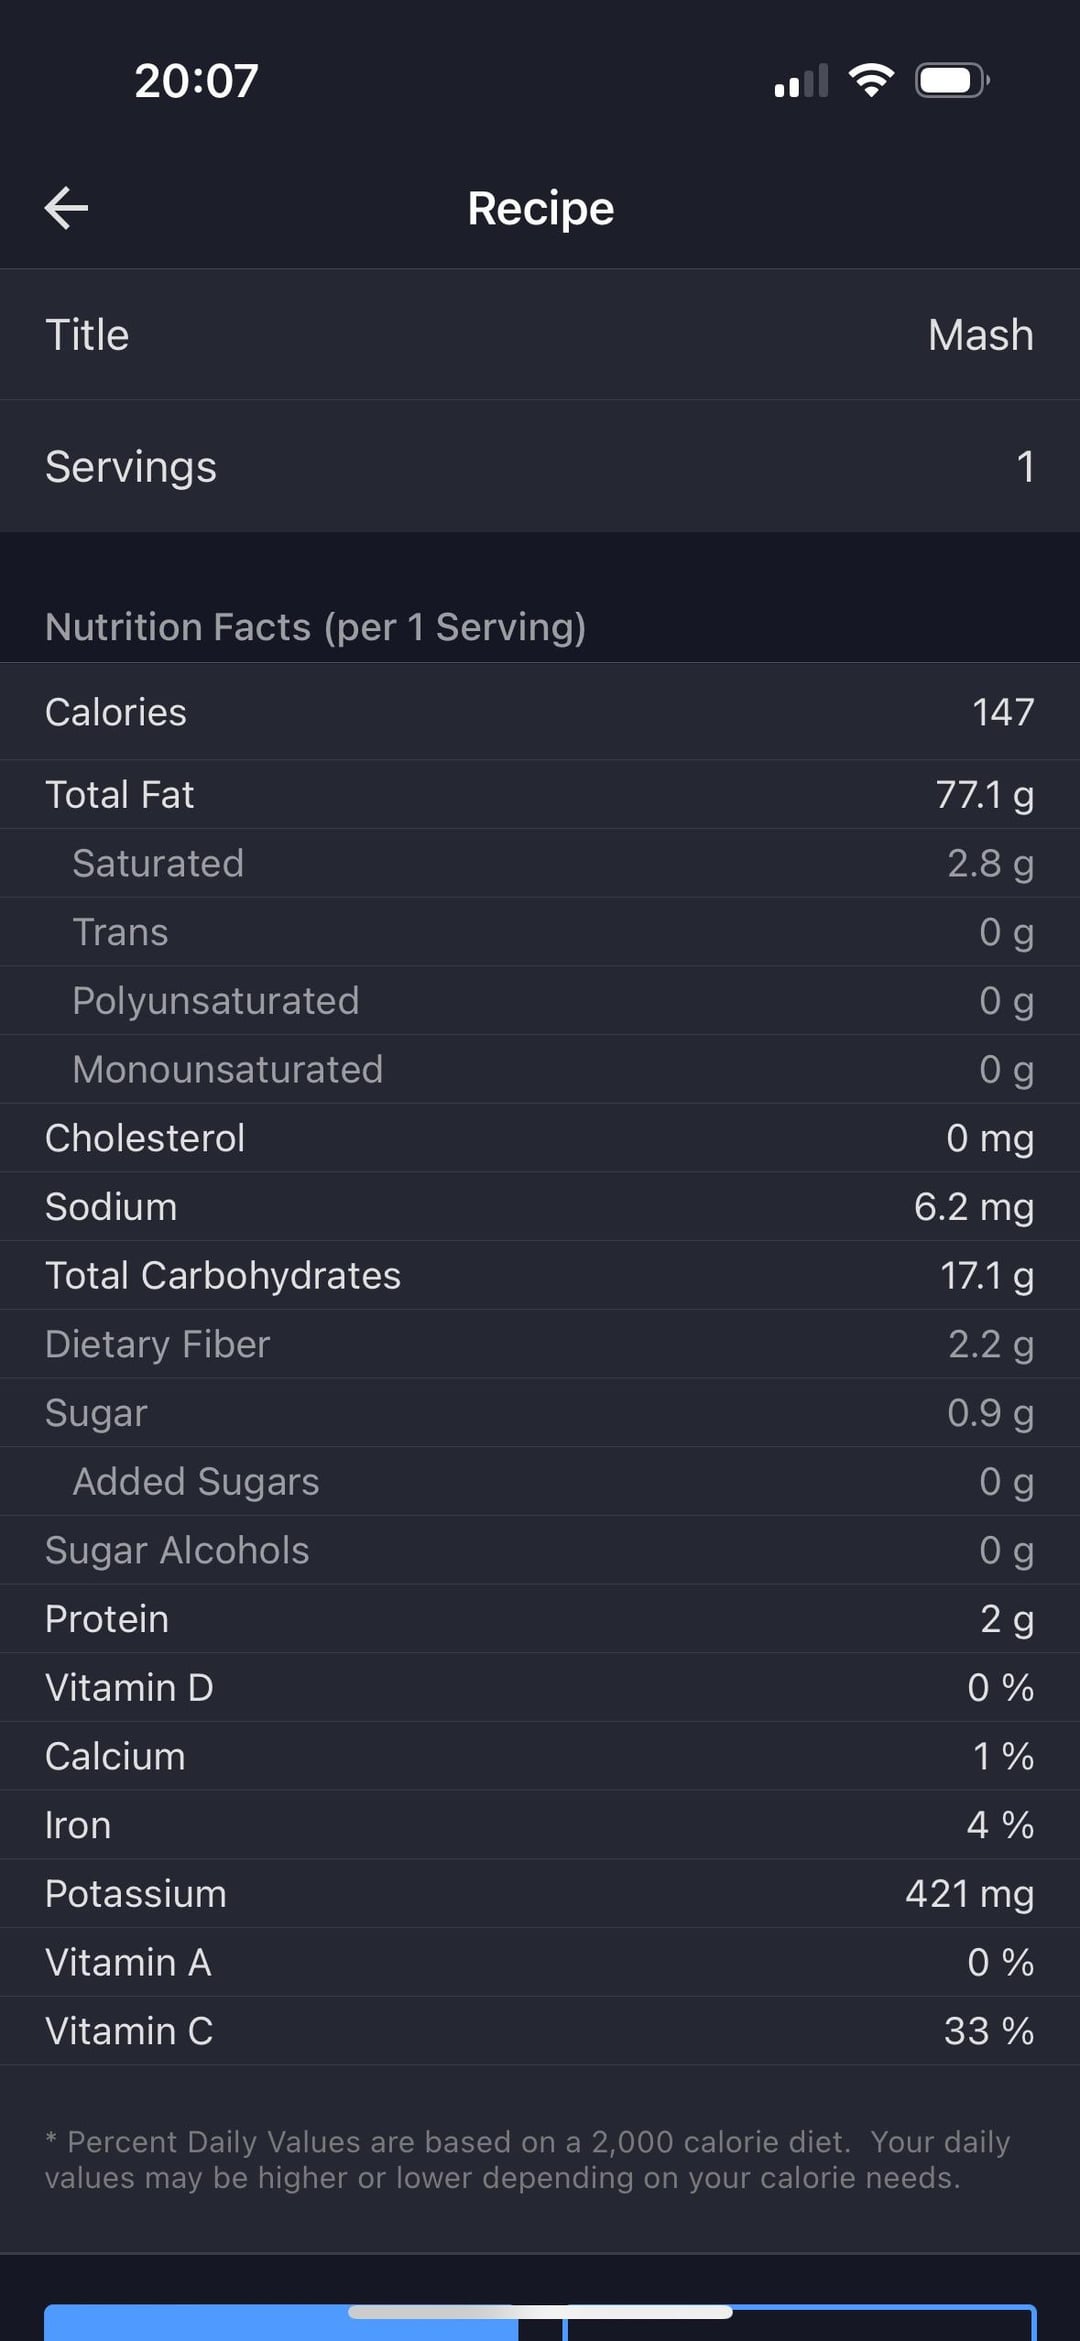
Task: Tap the Cholesterol row
Action: click(x=540, y=1138)
